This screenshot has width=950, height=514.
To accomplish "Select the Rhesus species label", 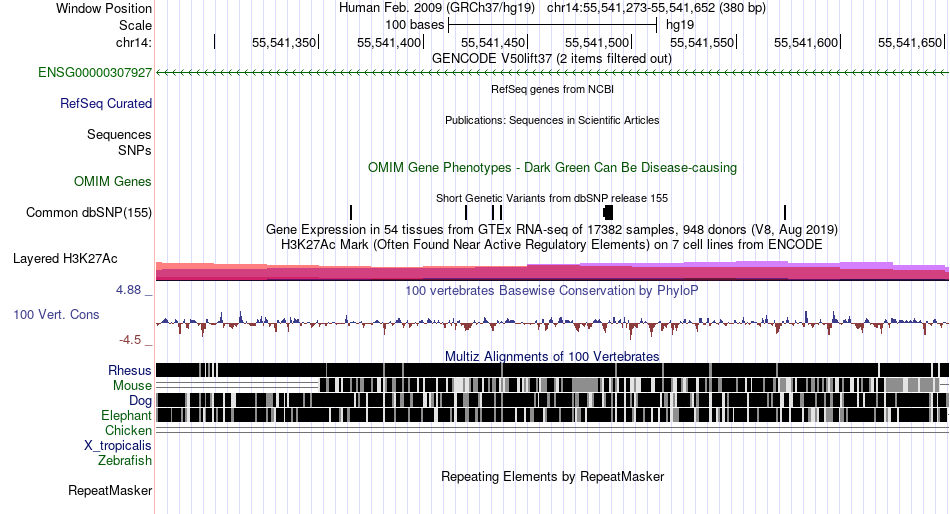I will [x=130, y=370].
